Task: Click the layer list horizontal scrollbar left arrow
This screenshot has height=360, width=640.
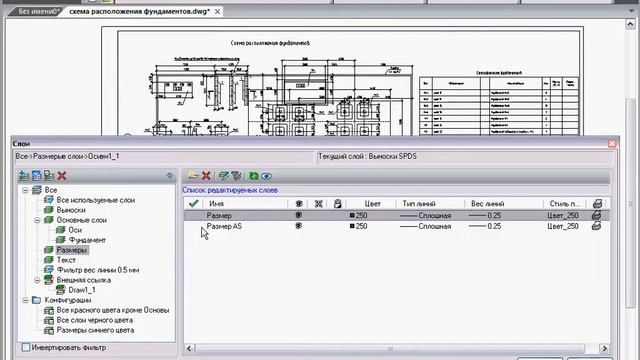Action: coord(189,348)
